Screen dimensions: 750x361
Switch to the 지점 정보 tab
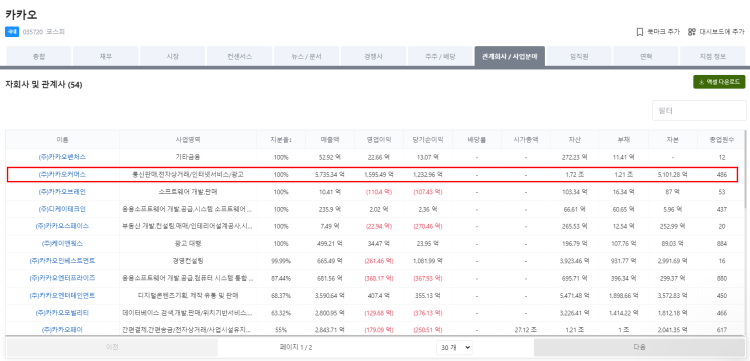point(712,56)
